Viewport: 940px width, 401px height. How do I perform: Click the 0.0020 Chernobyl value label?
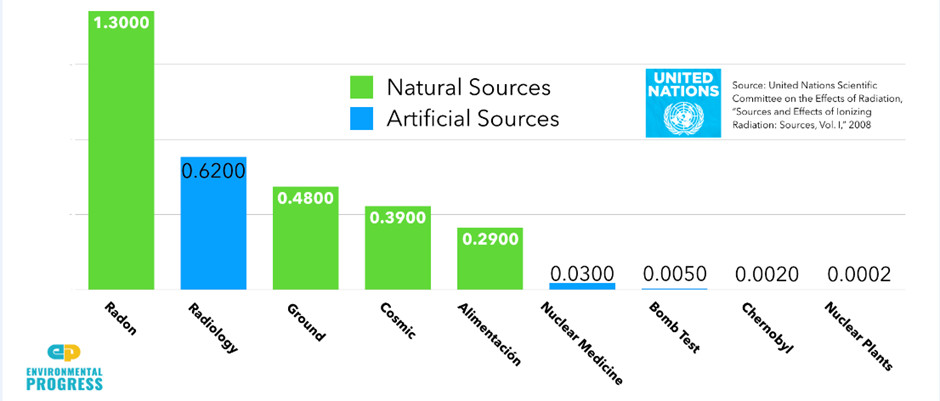pos(767,273)
